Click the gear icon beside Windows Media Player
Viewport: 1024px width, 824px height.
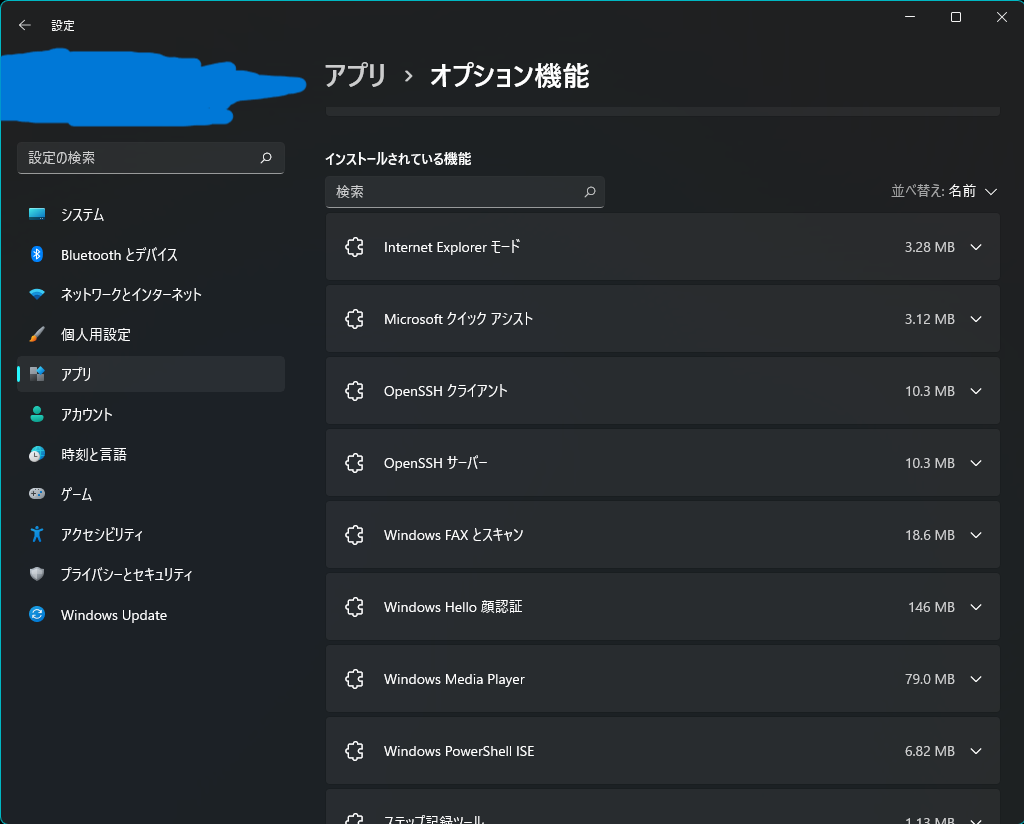point(354,679)
